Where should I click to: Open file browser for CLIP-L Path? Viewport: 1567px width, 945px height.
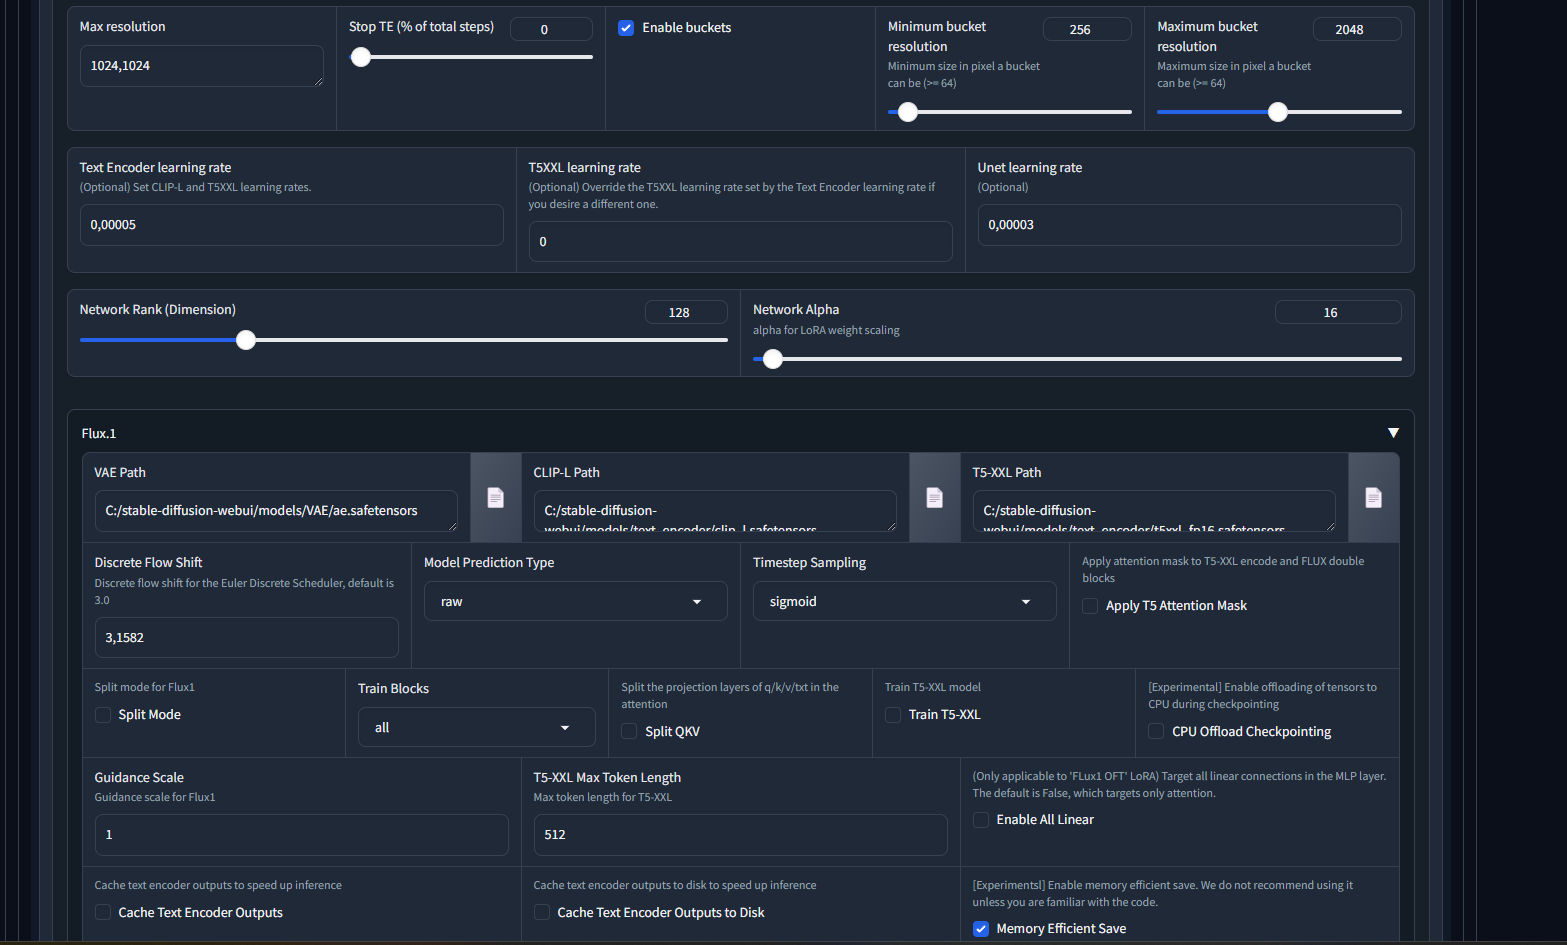(934, 497)
